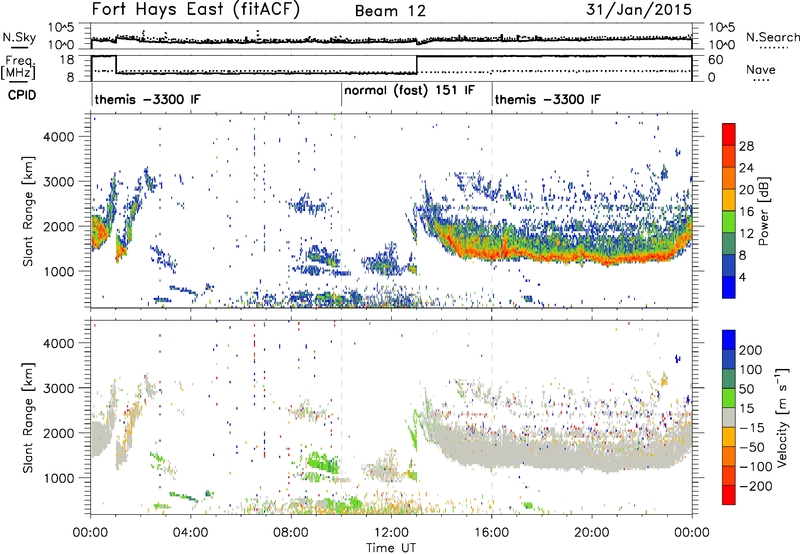
Task: Click 'Velocity [m s⁻¹]' color bar title
Action: [x=782, y=417]
